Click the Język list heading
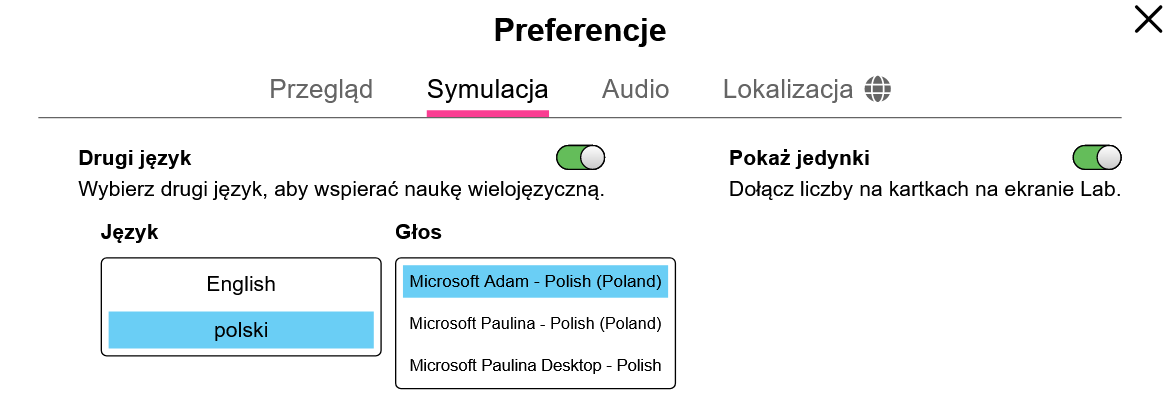1170x395 pixels. pos(130,233)
